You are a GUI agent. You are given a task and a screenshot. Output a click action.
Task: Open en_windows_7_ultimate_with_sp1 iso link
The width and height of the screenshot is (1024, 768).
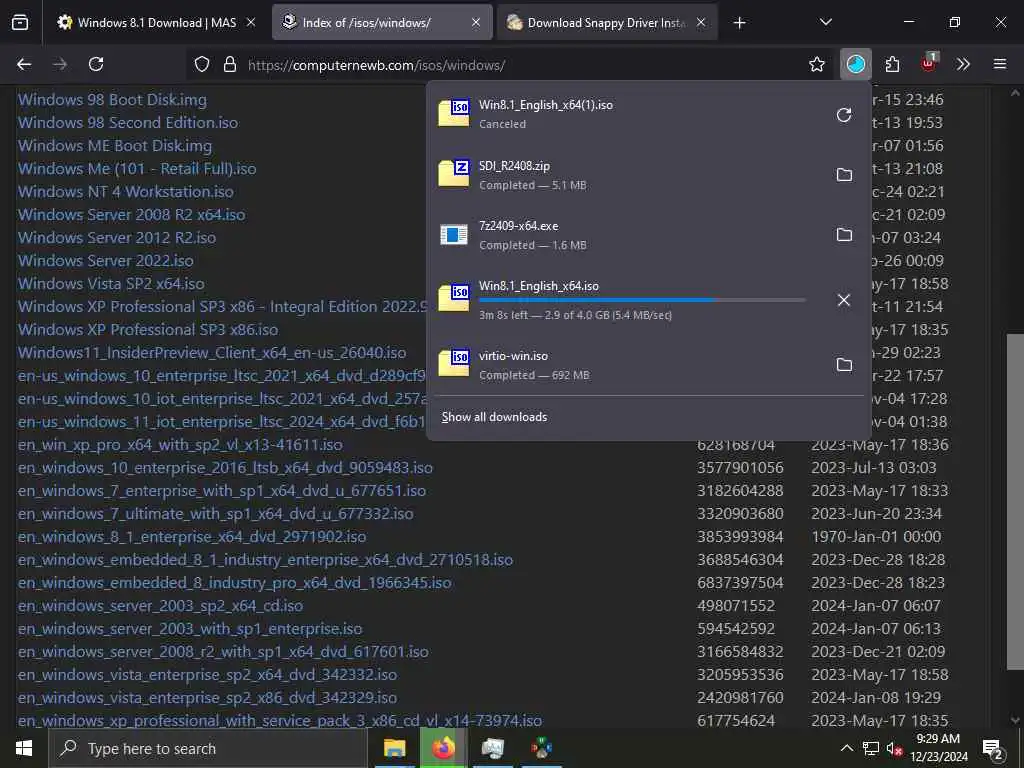click(216, 514)
